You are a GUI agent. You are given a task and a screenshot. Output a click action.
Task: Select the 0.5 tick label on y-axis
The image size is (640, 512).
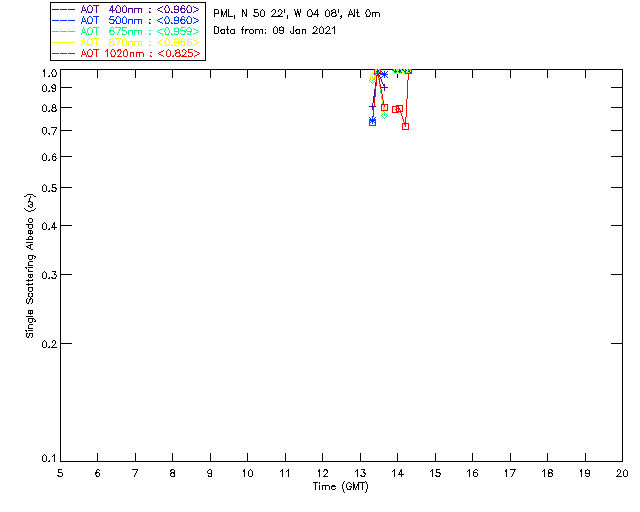click(x=49, y=188)
